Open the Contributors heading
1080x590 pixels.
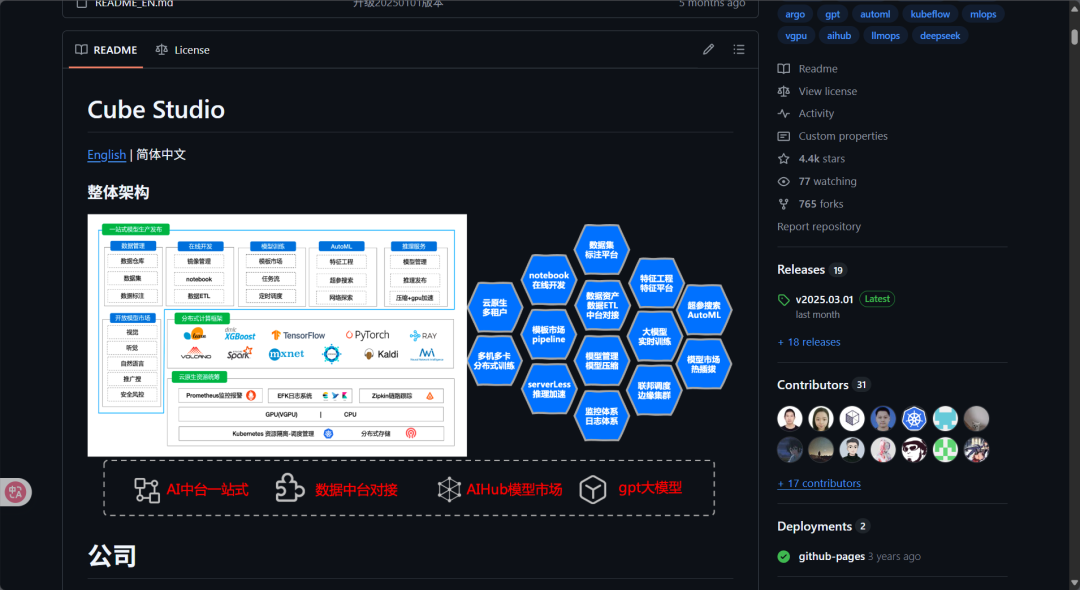813,385
